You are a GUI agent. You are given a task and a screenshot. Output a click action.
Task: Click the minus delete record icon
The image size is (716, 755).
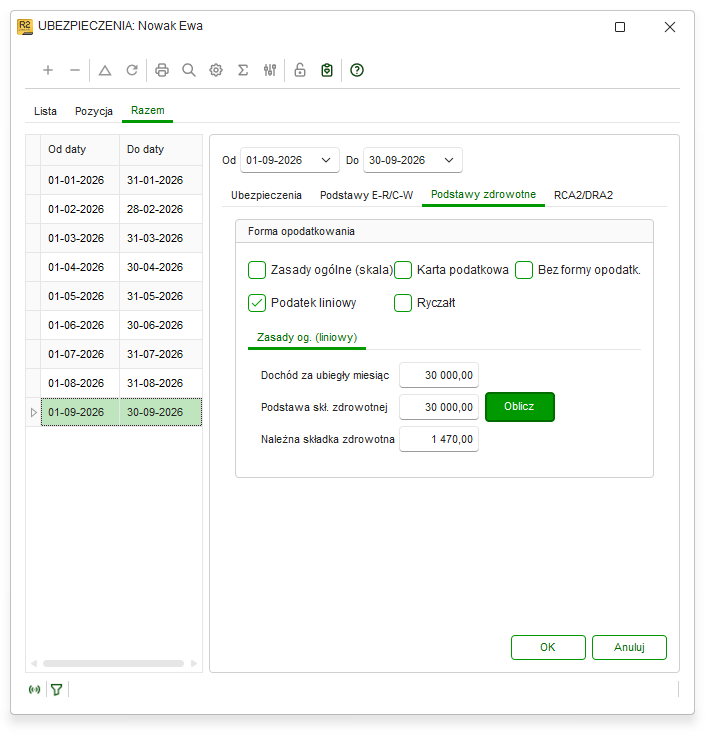click(75, 70)
